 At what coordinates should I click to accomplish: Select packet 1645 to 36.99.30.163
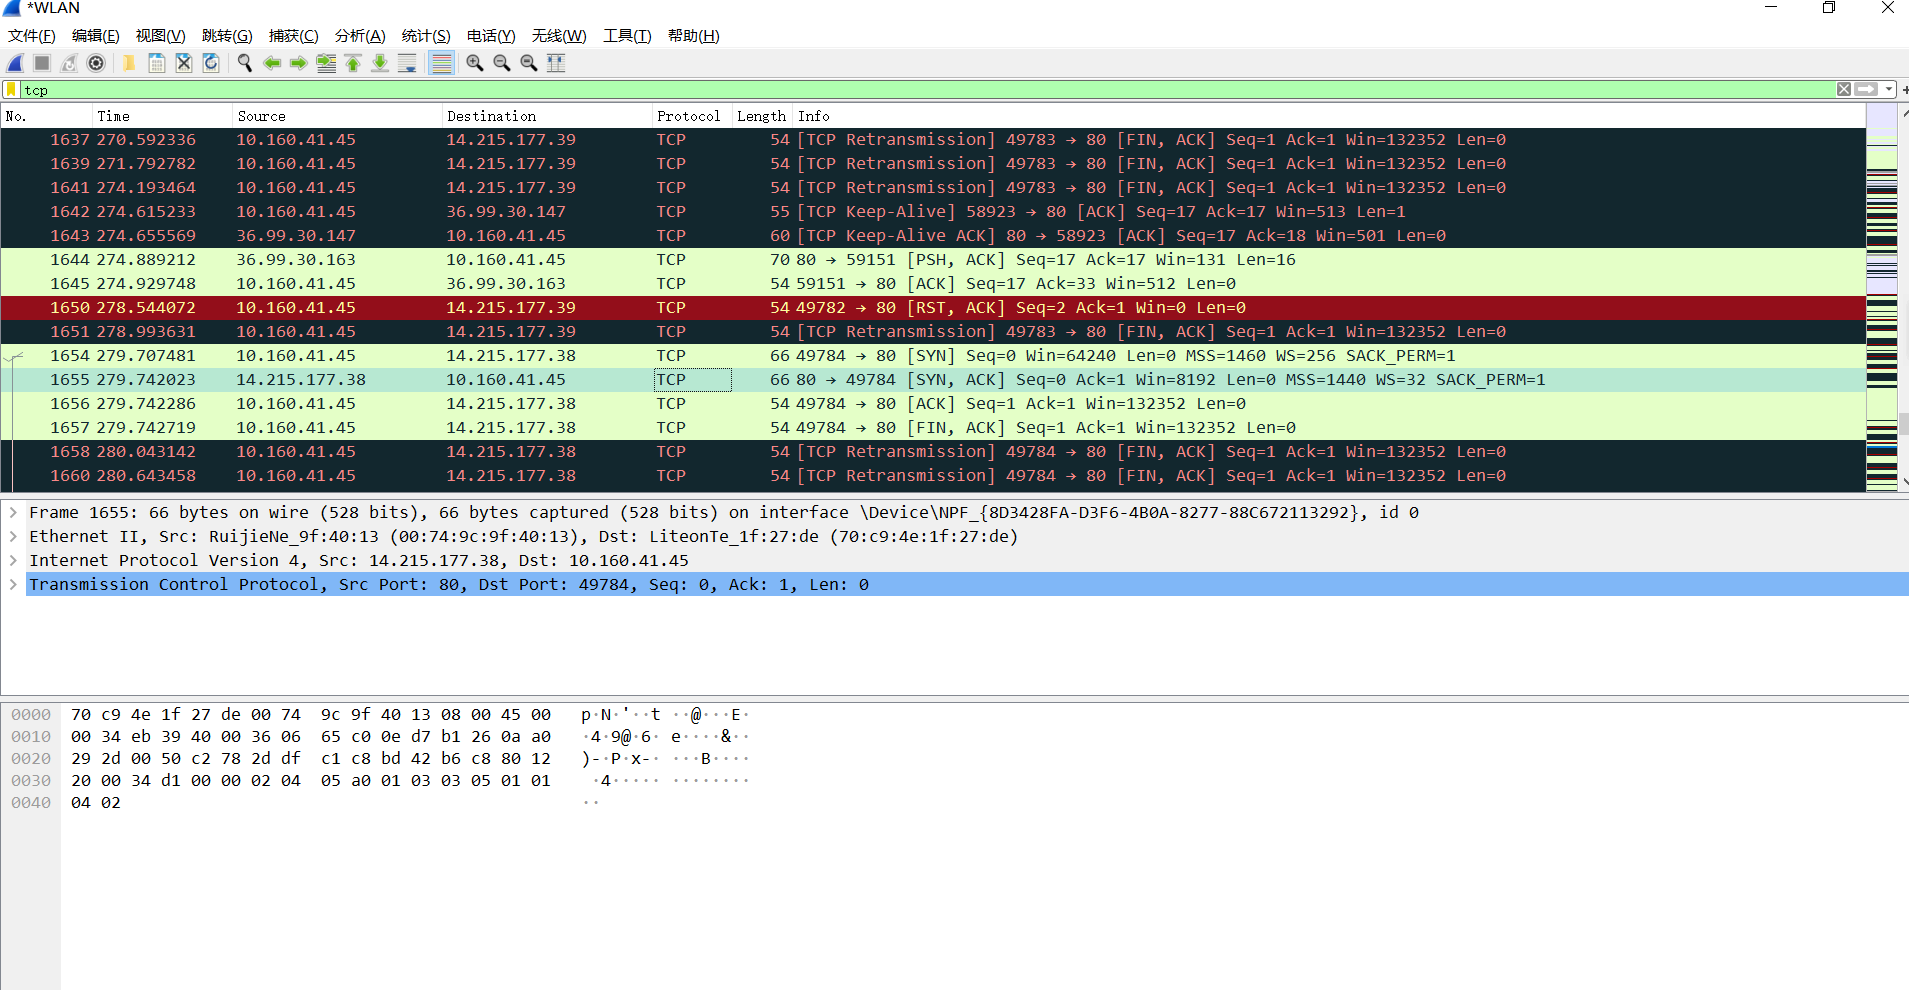pyautogui.click(x=933, y=284)
